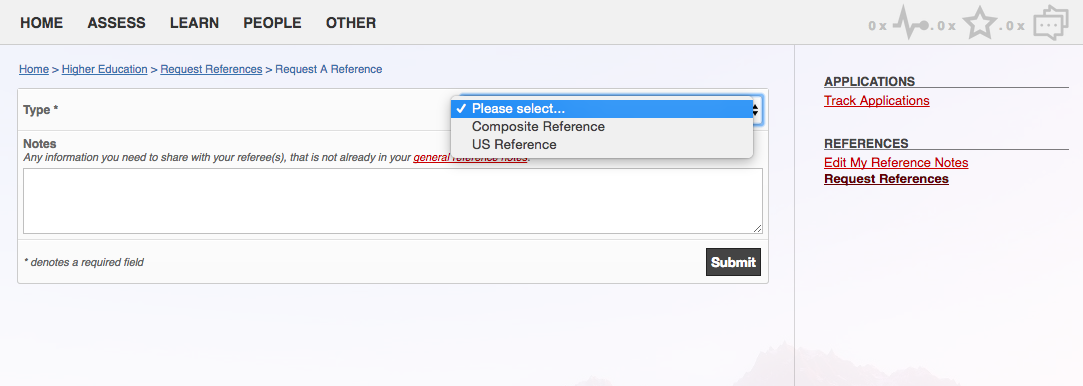Open the chat messages icon

[1051, 22]
